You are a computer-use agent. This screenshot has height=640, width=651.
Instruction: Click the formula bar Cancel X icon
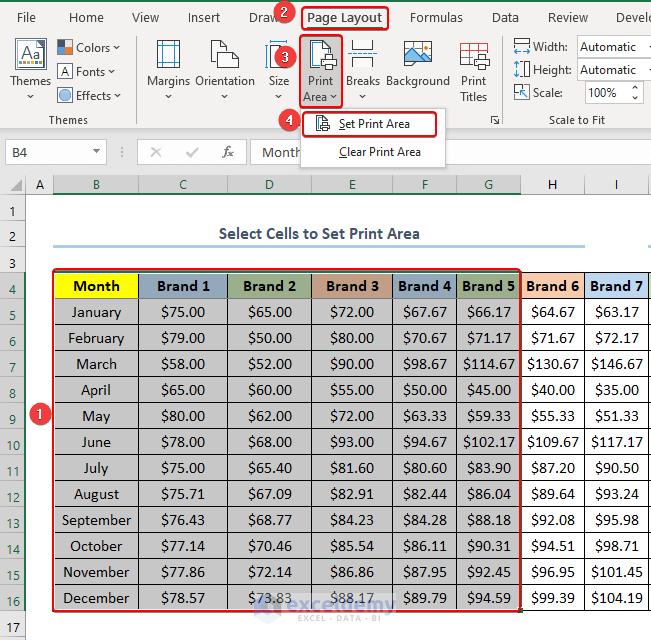coord(156,152)
